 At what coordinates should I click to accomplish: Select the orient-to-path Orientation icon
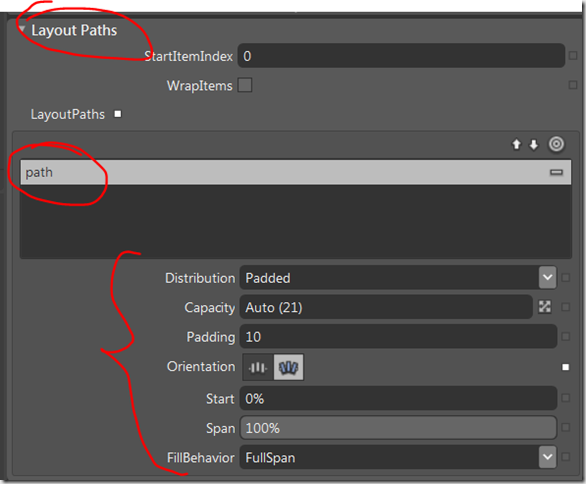(289, 367)
